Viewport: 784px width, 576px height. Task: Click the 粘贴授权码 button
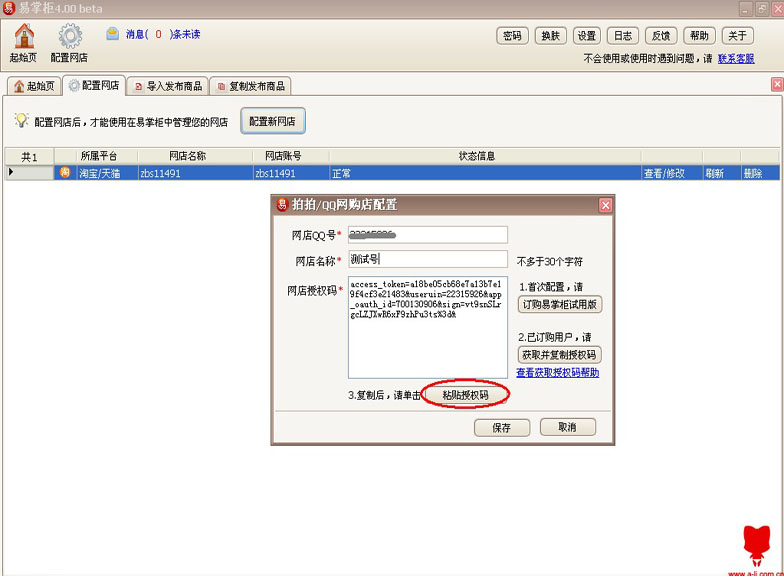point(466,395)
